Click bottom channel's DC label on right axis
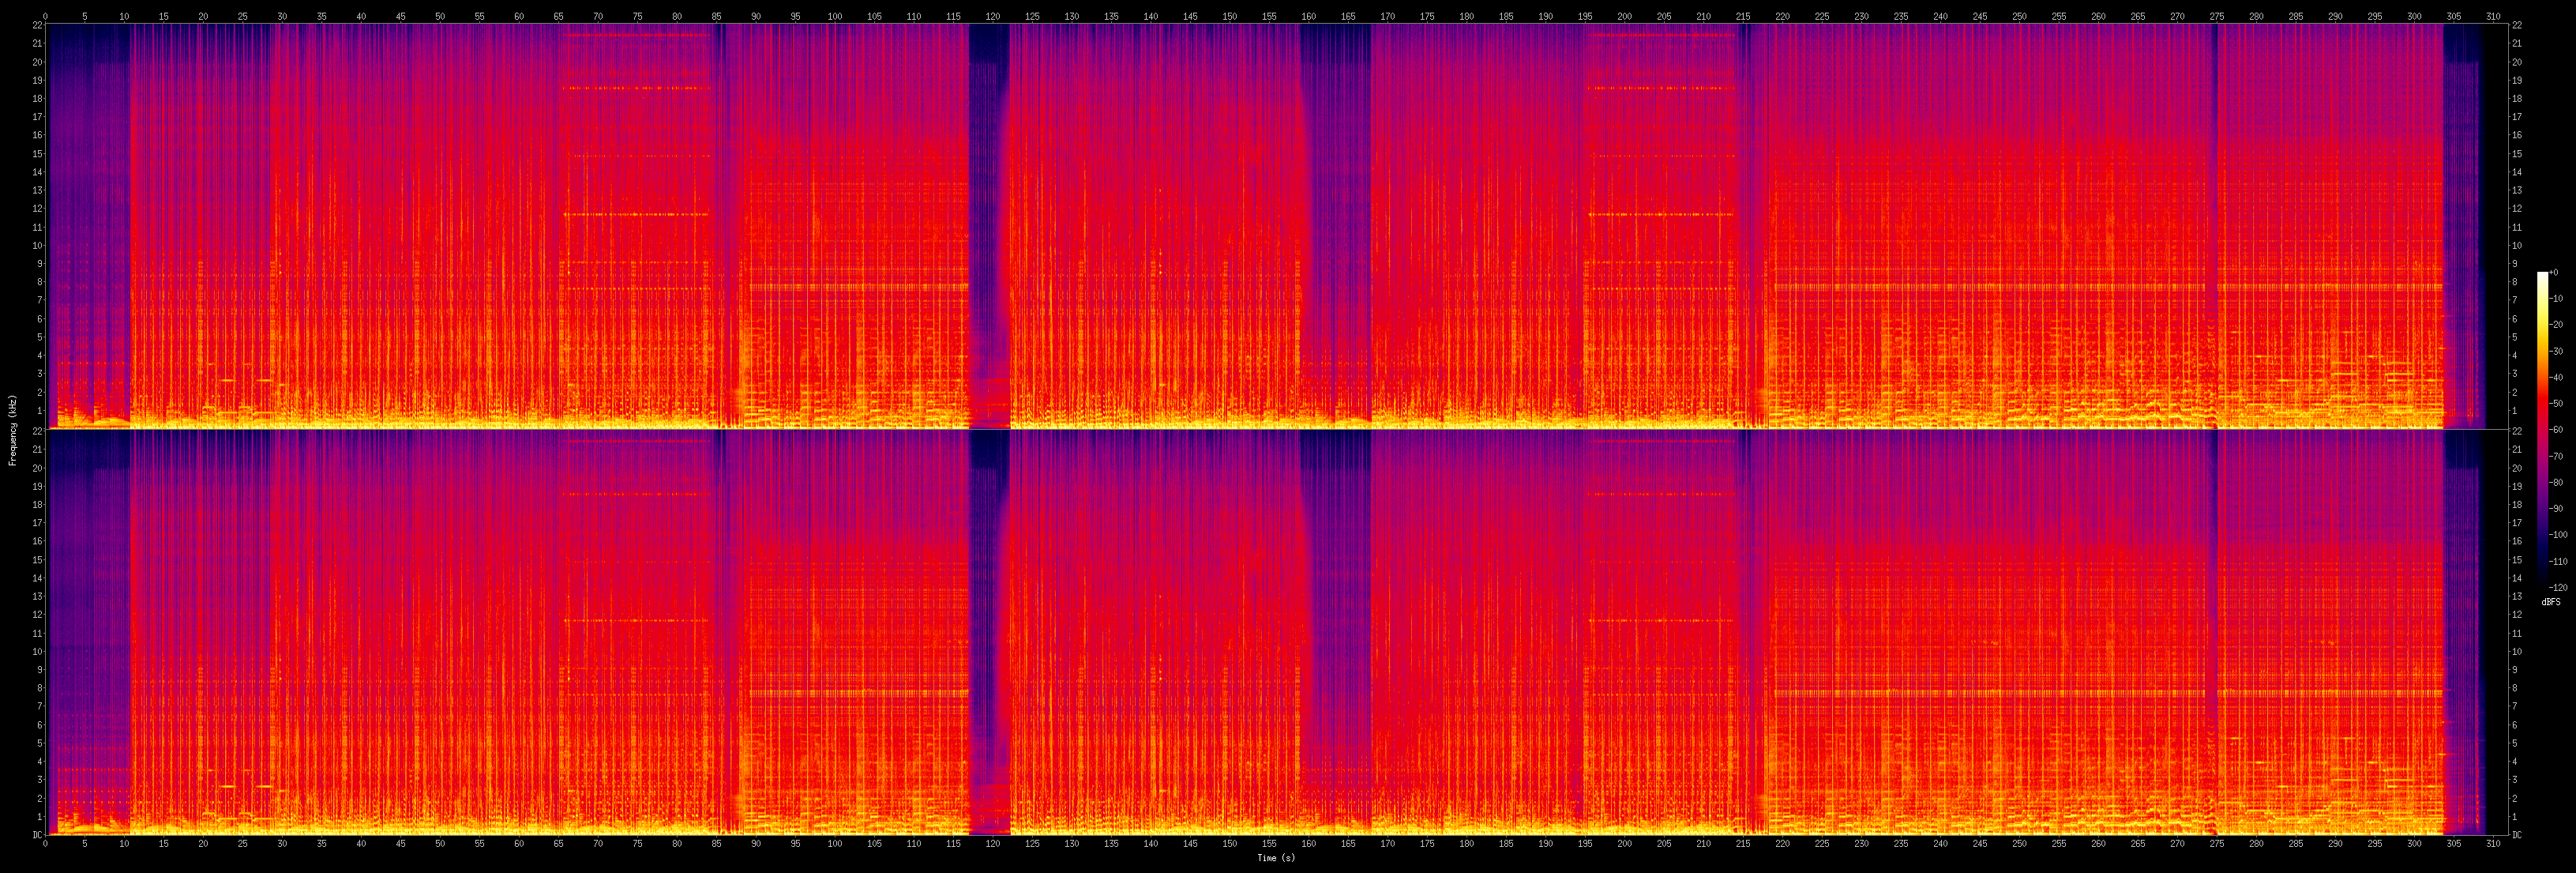Viewport: 2576px width, 873px height. click(2516, 834)
